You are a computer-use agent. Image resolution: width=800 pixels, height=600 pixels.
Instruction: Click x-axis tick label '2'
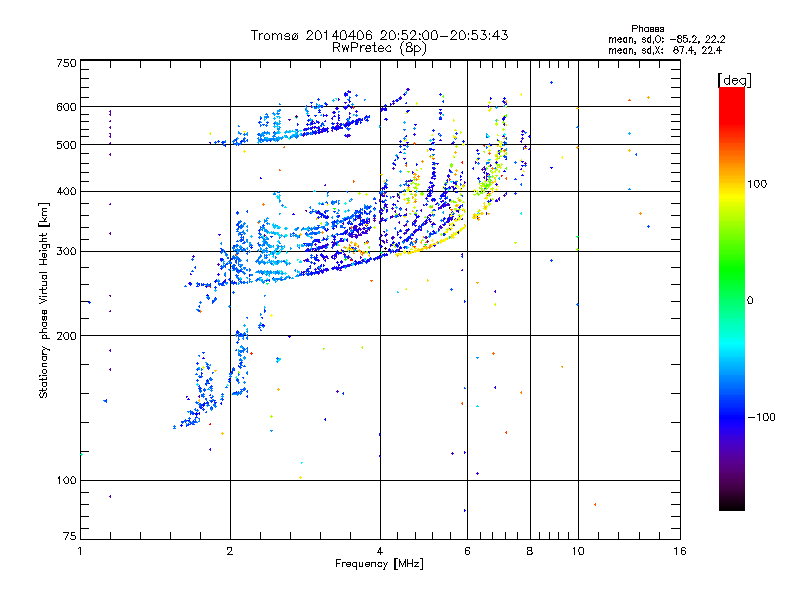tap(230, 551)
